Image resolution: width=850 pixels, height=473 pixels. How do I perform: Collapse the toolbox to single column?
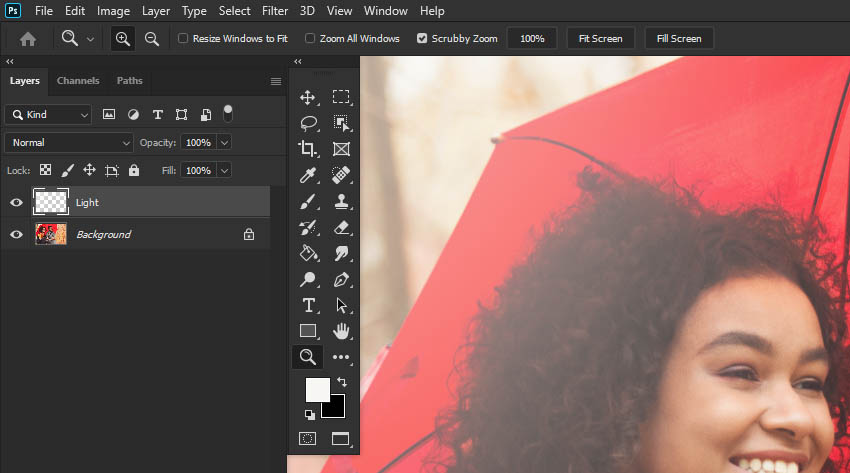pos(298,61)
